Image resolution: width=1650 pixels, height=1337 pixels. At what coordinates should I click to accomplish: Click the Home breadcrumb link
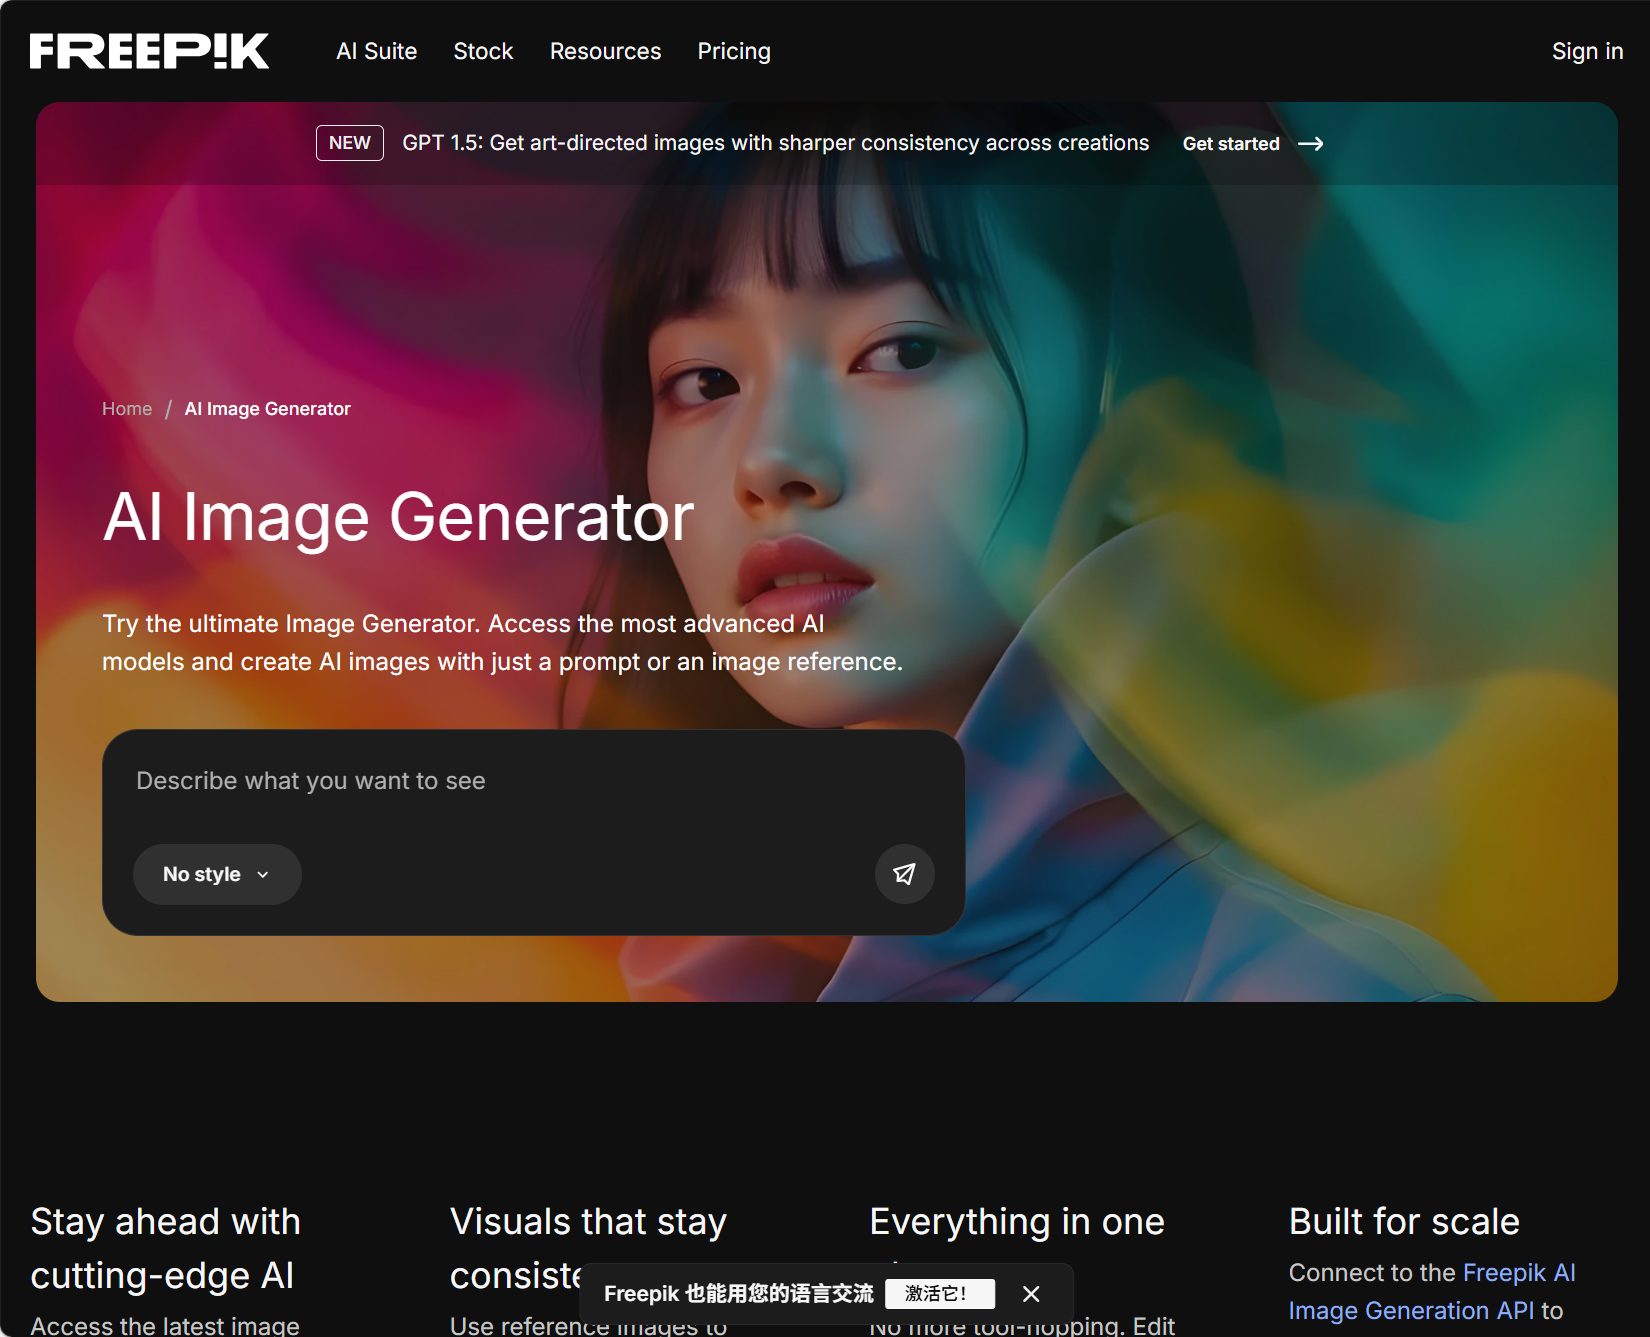[x=126, y=408]
